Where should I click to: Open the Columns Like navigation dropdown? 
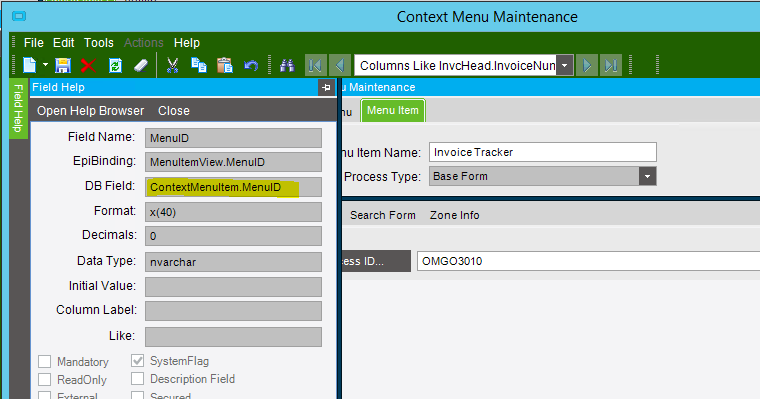coord(565,65)
